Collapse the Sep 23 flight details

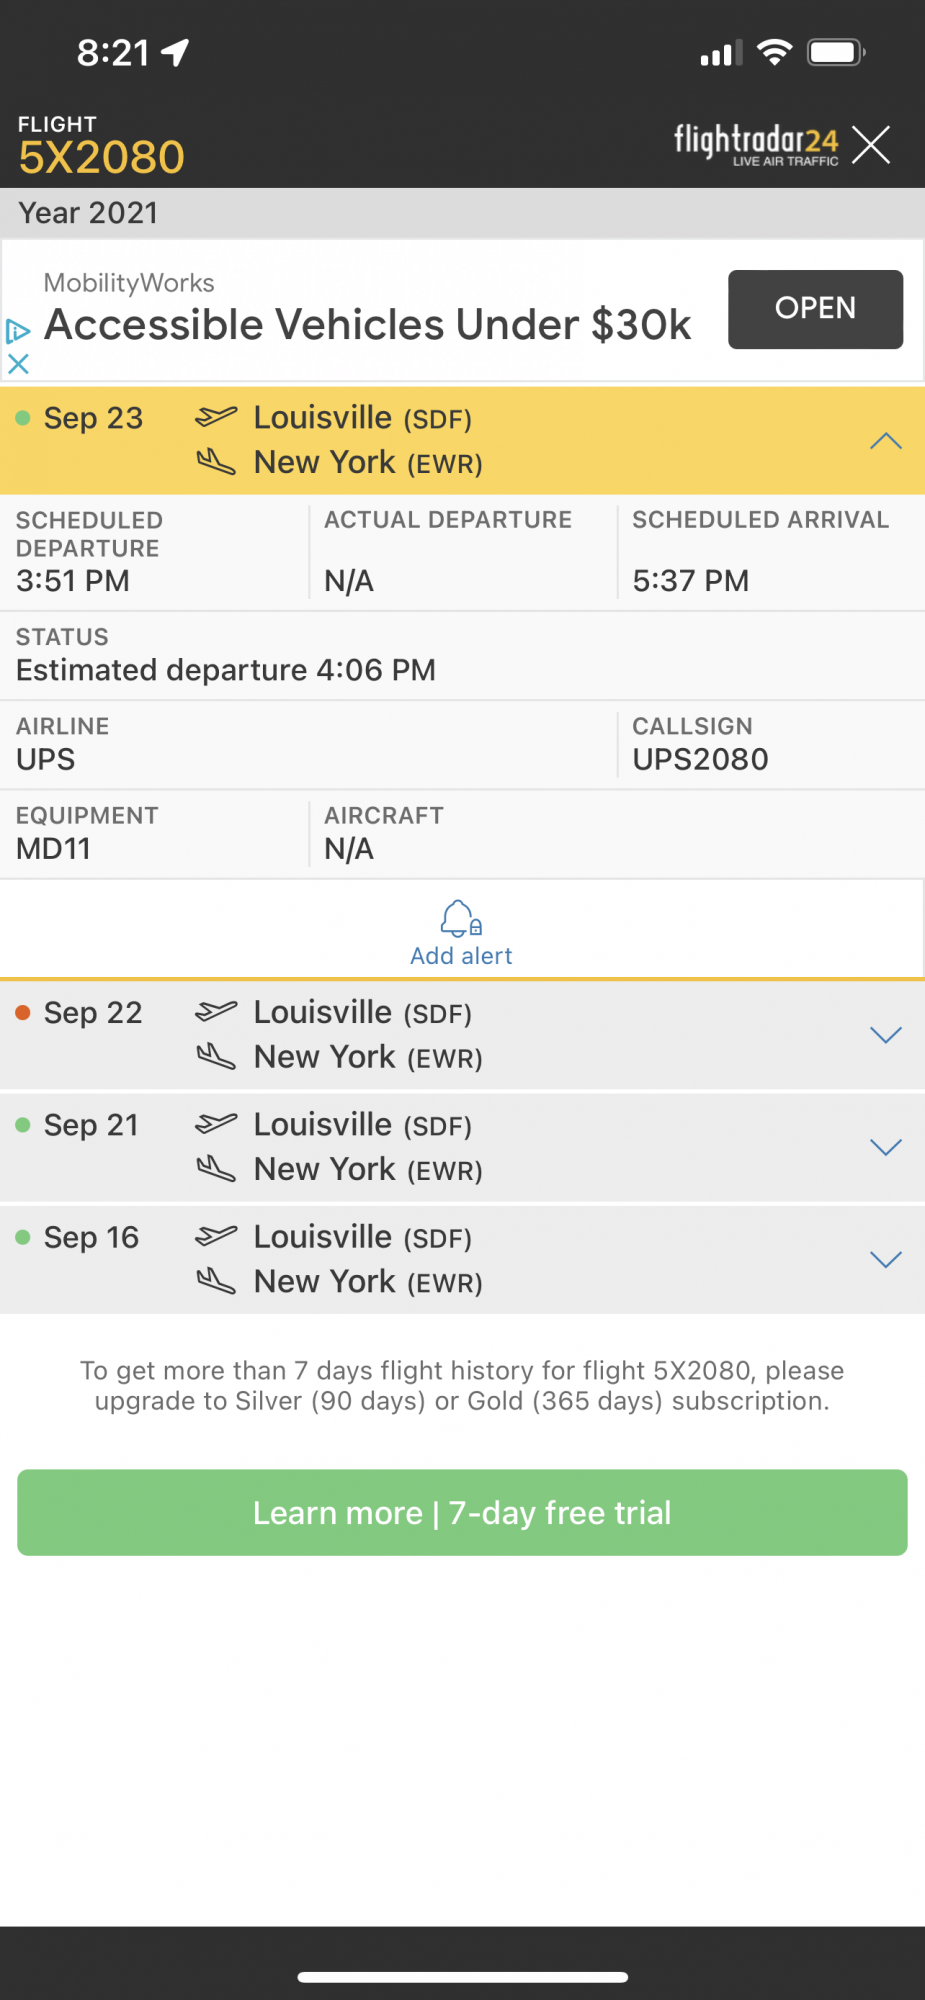point(885,441)
